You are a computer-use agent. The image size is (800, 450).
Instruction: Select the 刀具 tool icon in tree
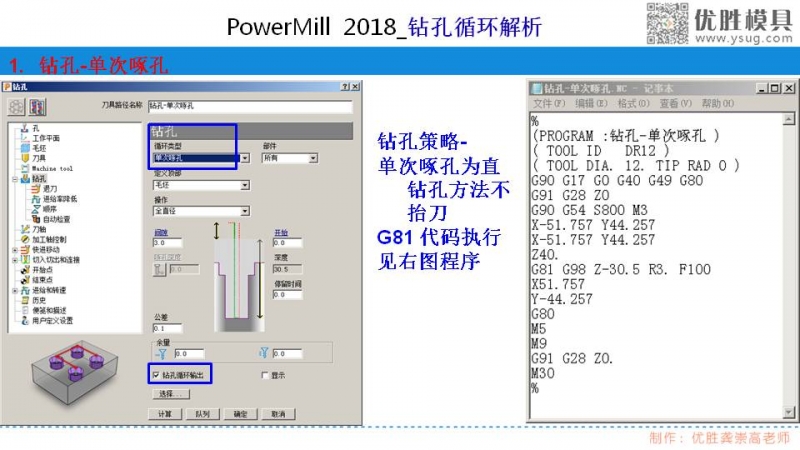24,158
